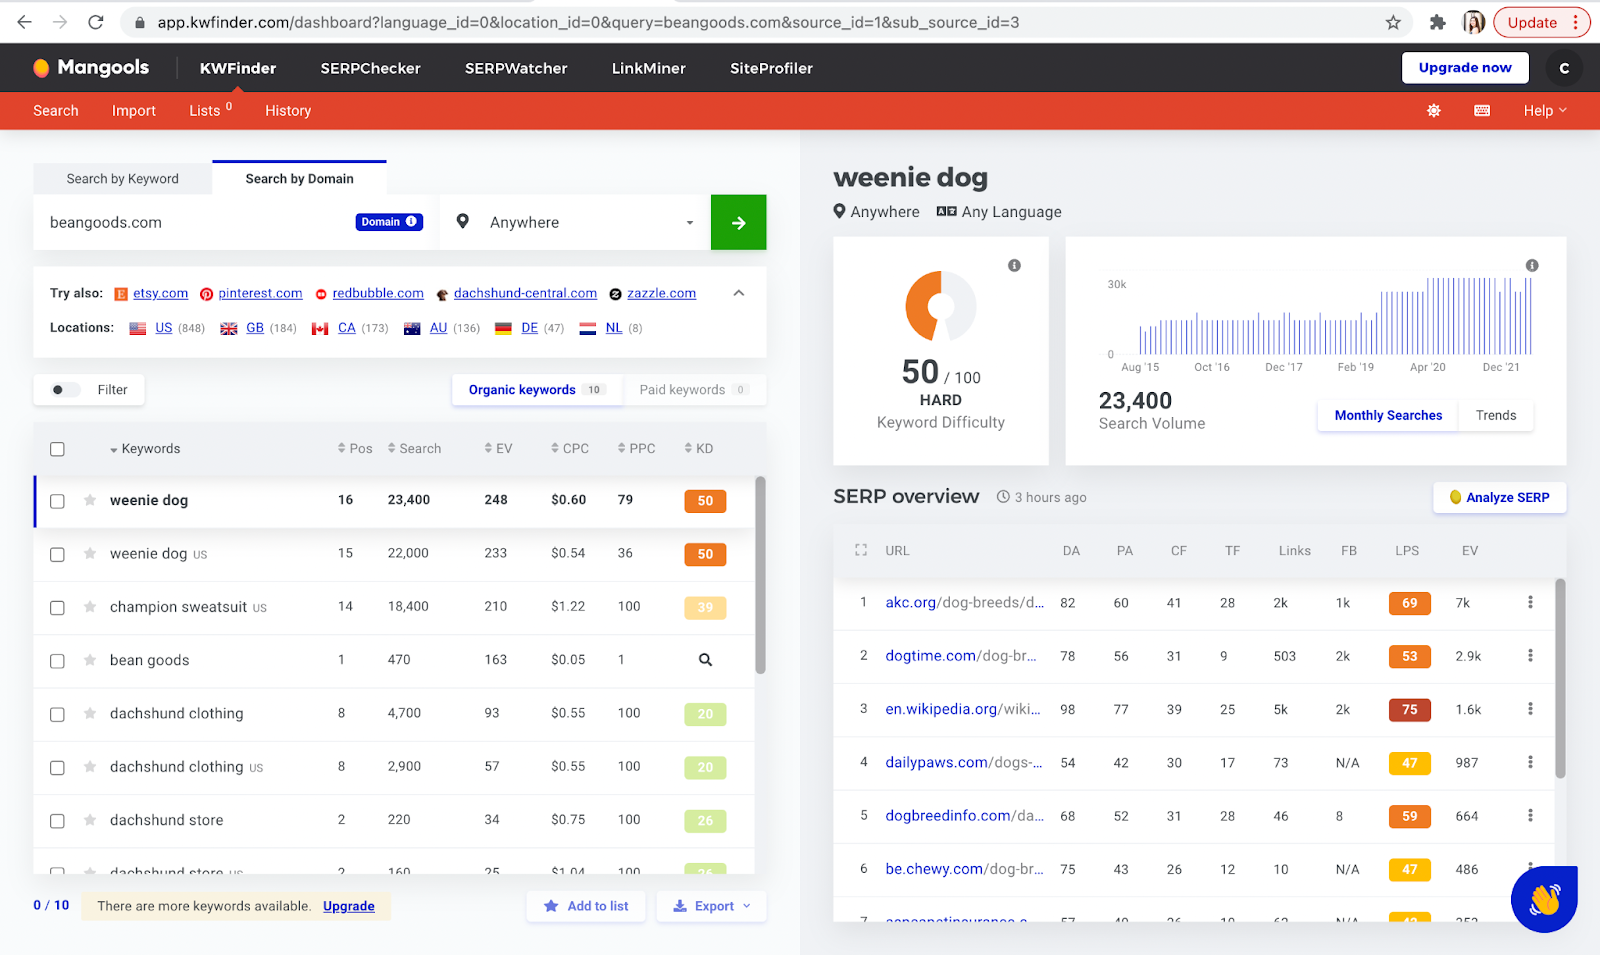Switch to Search by Keyword tab

[x=123, y=179]
